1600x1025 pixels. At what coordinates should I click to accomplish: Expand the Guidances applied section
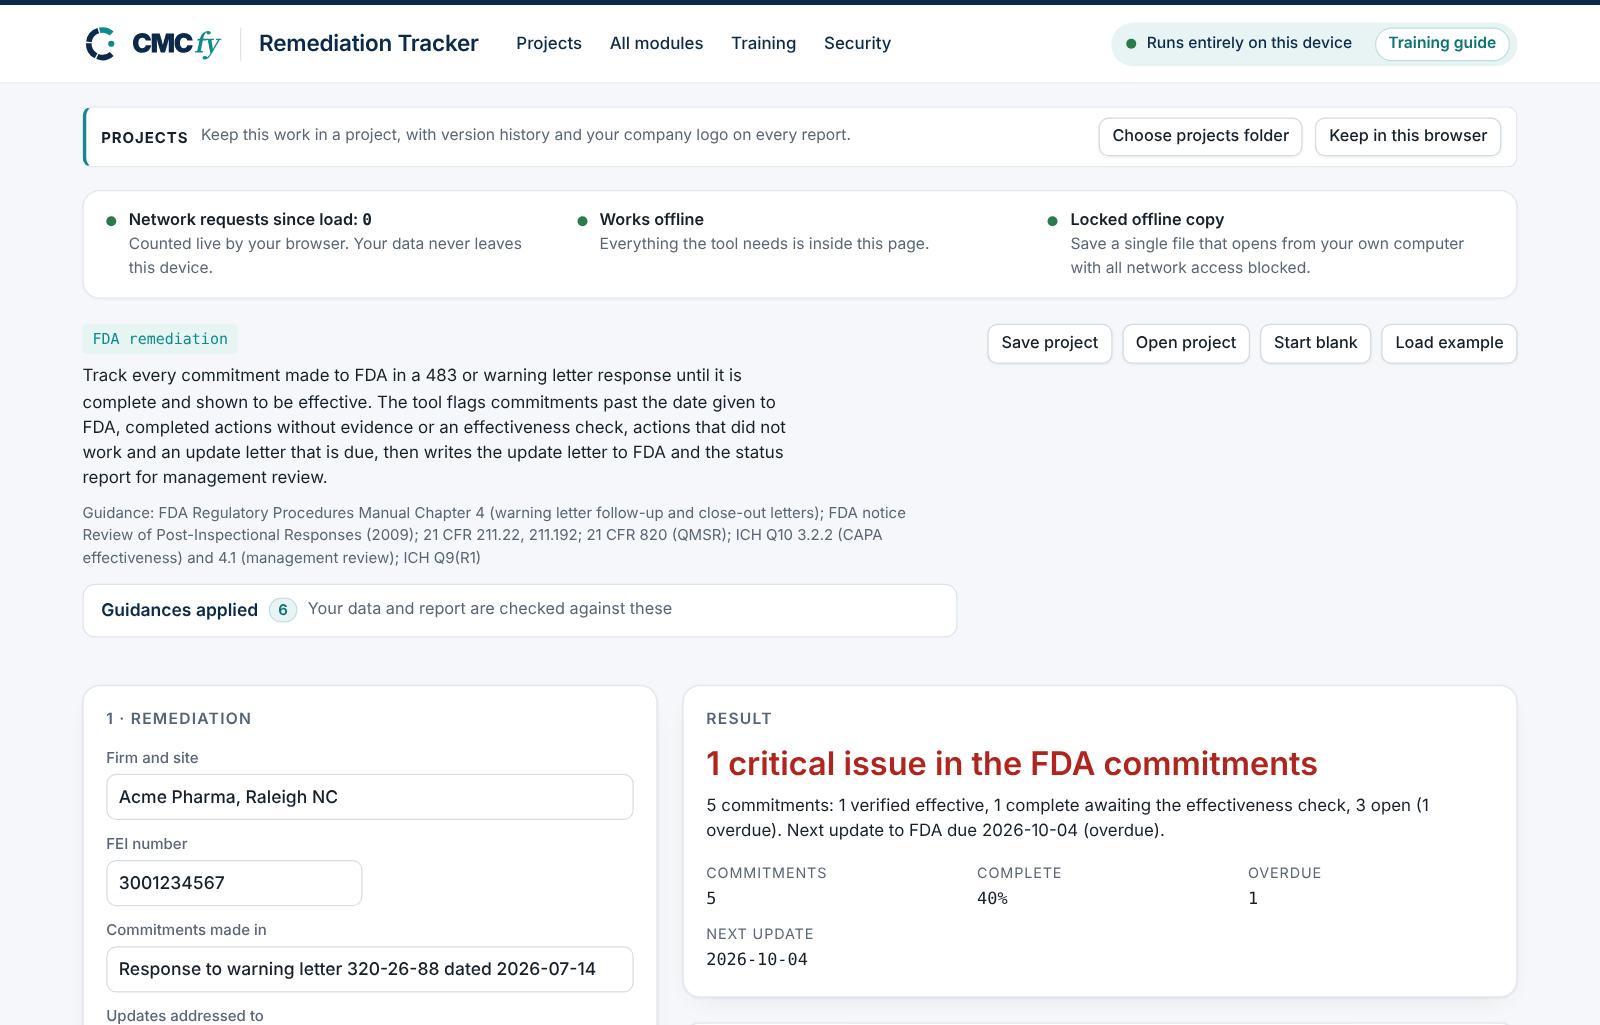[x=520, y=610]
